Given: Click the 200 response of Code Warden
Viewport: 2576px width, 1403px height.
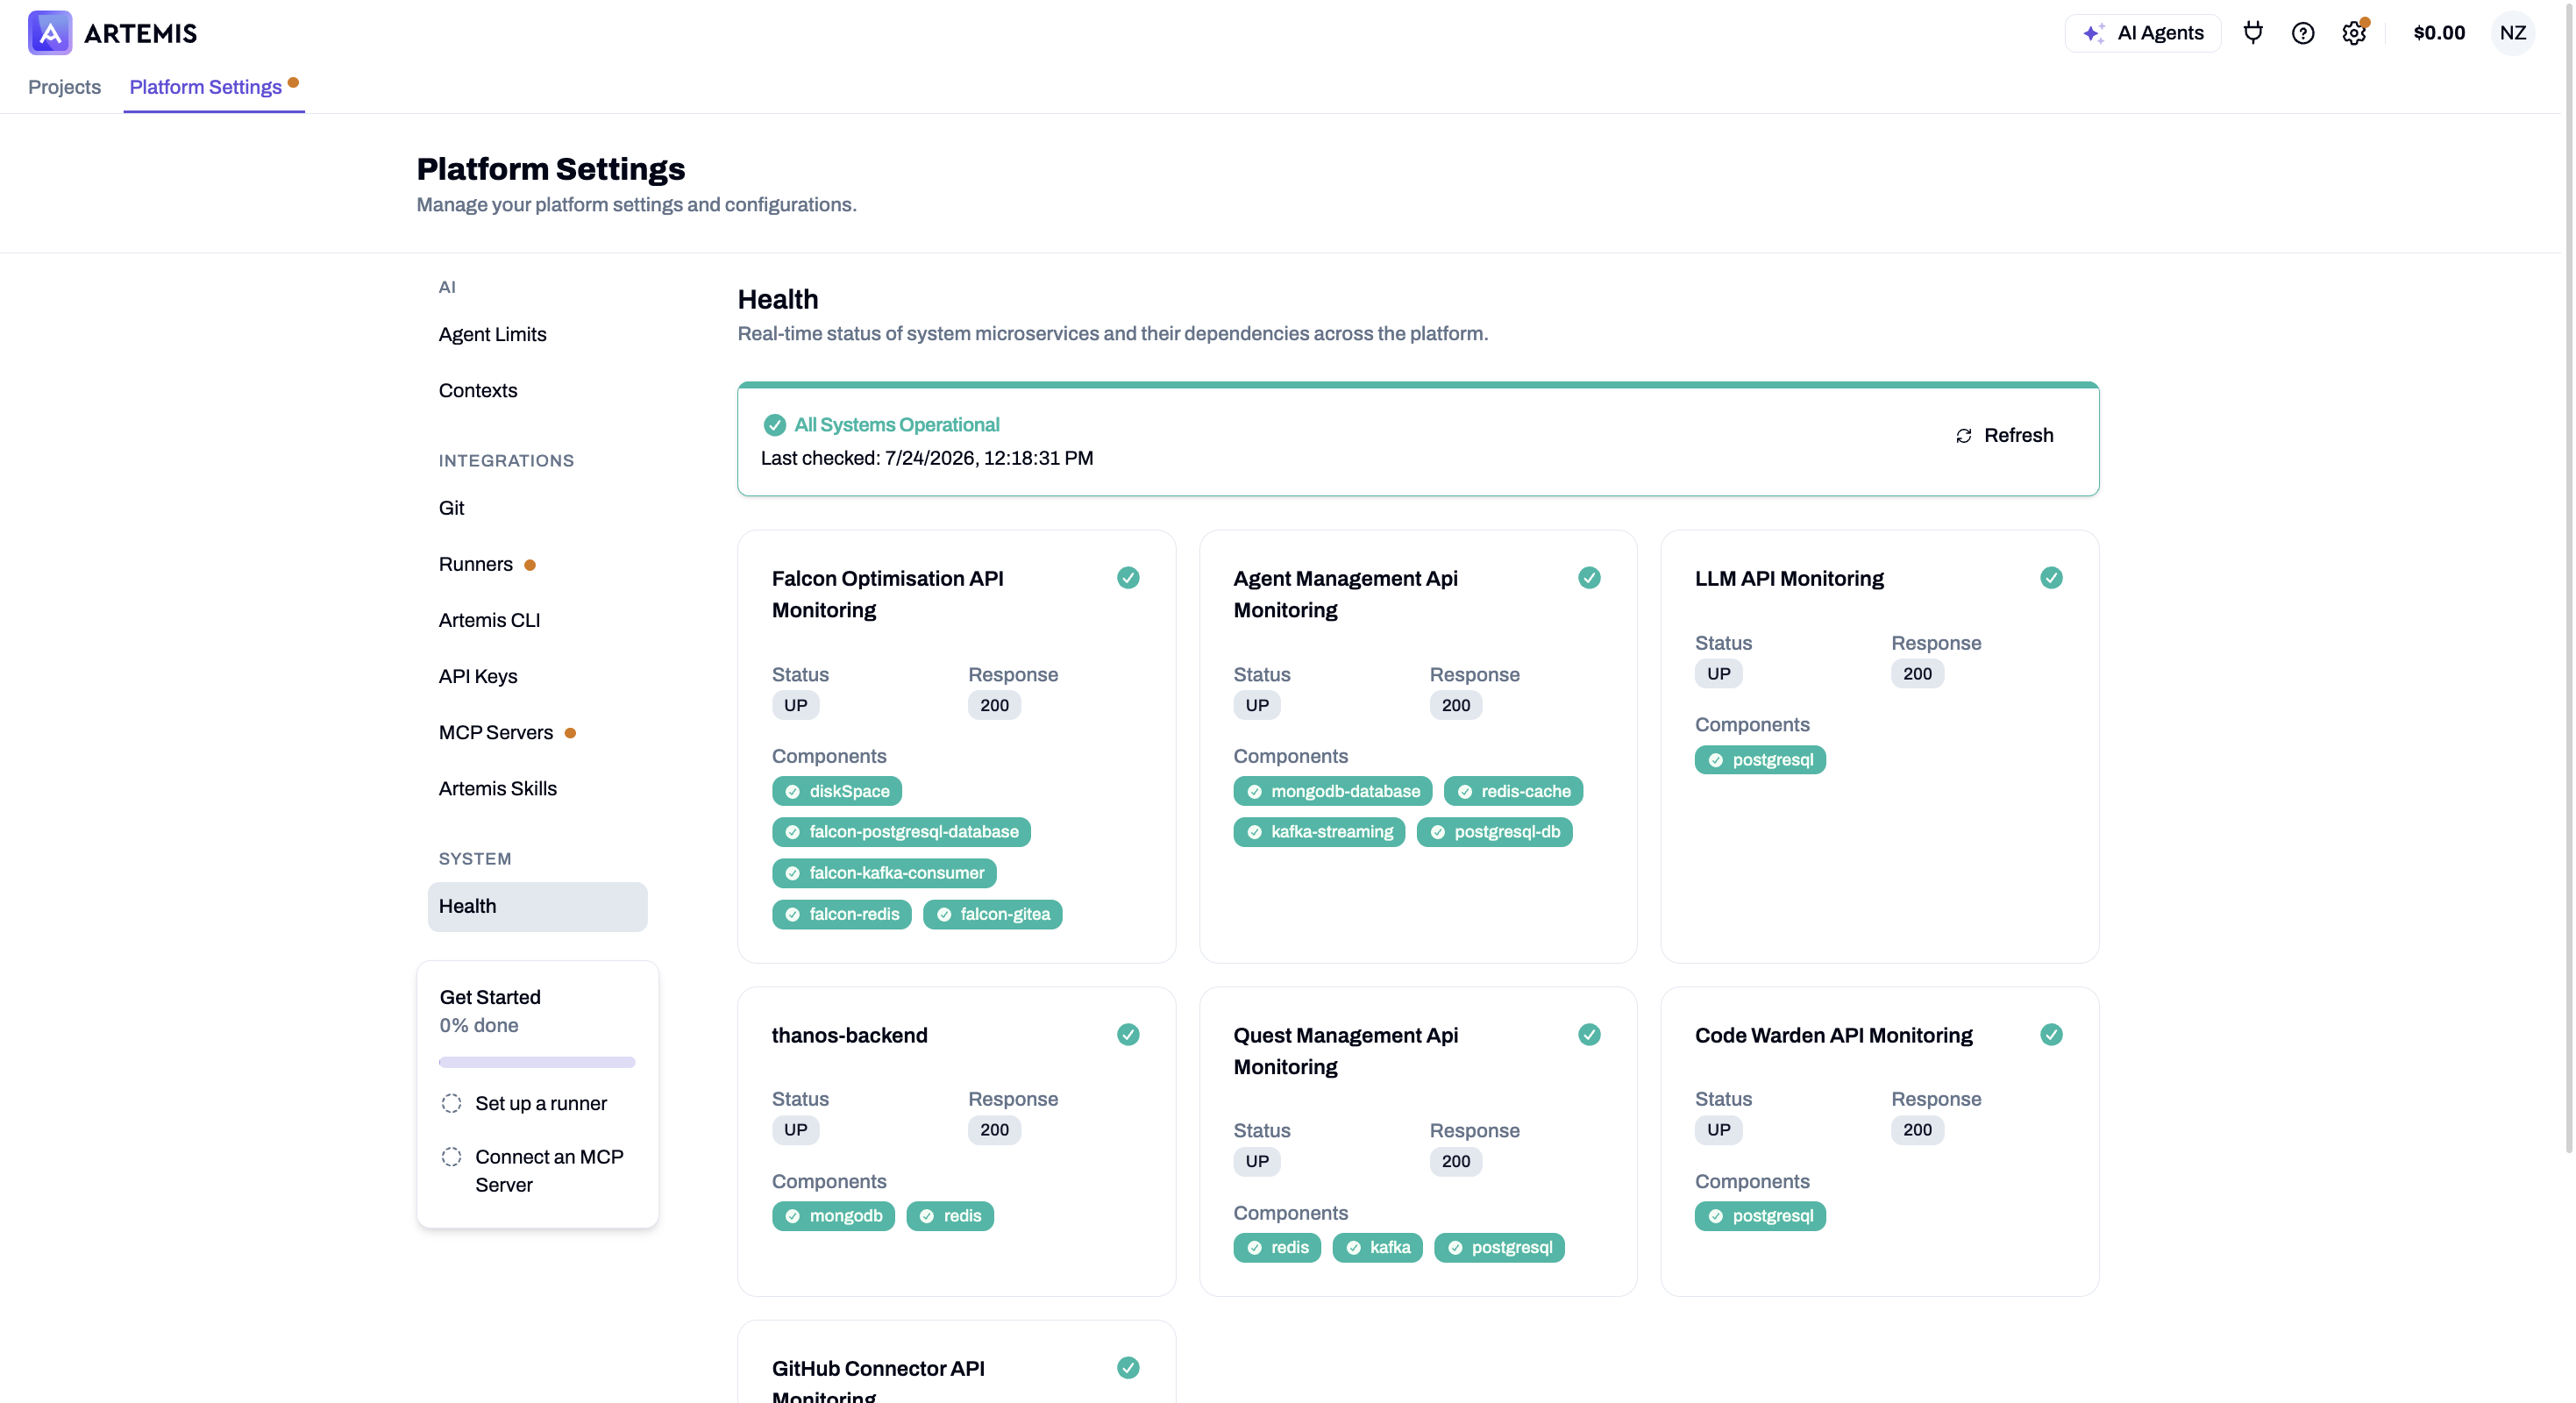Looking at the screenshot, I should 1917,1130.
